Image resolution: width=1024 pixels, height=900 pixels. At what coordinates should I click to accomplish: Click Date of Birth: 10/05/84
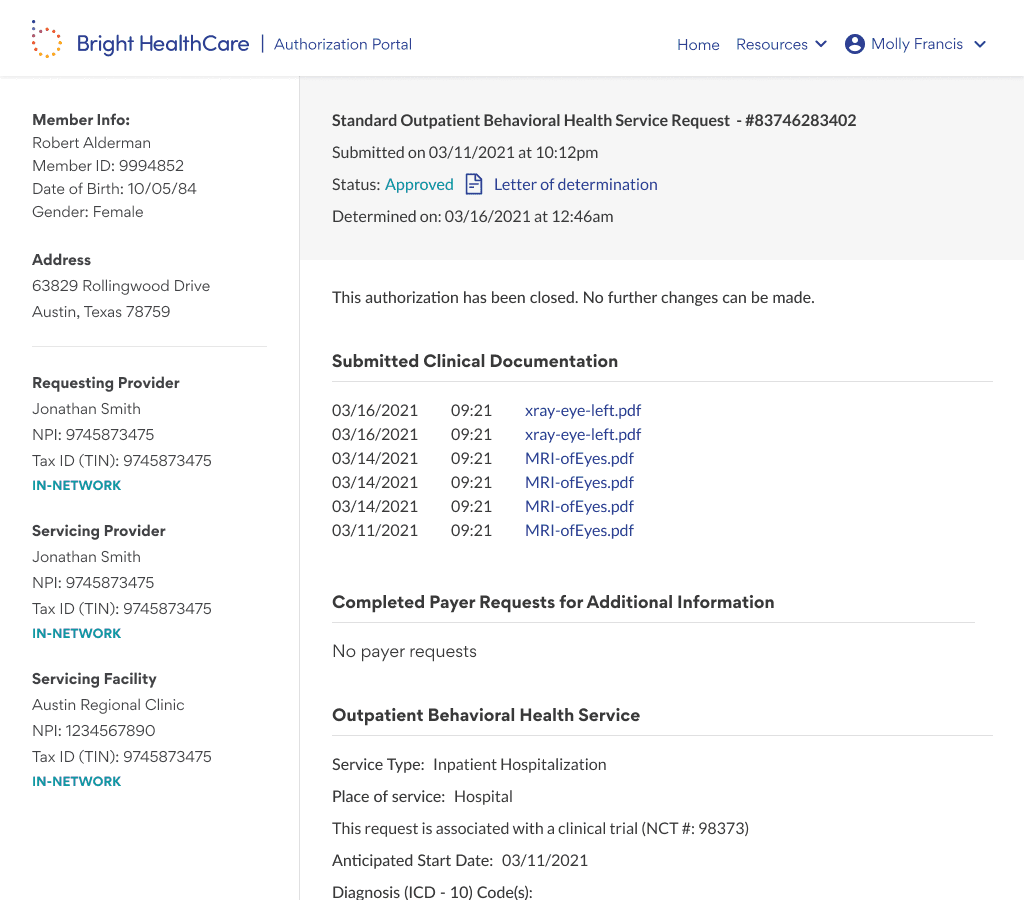114,188
